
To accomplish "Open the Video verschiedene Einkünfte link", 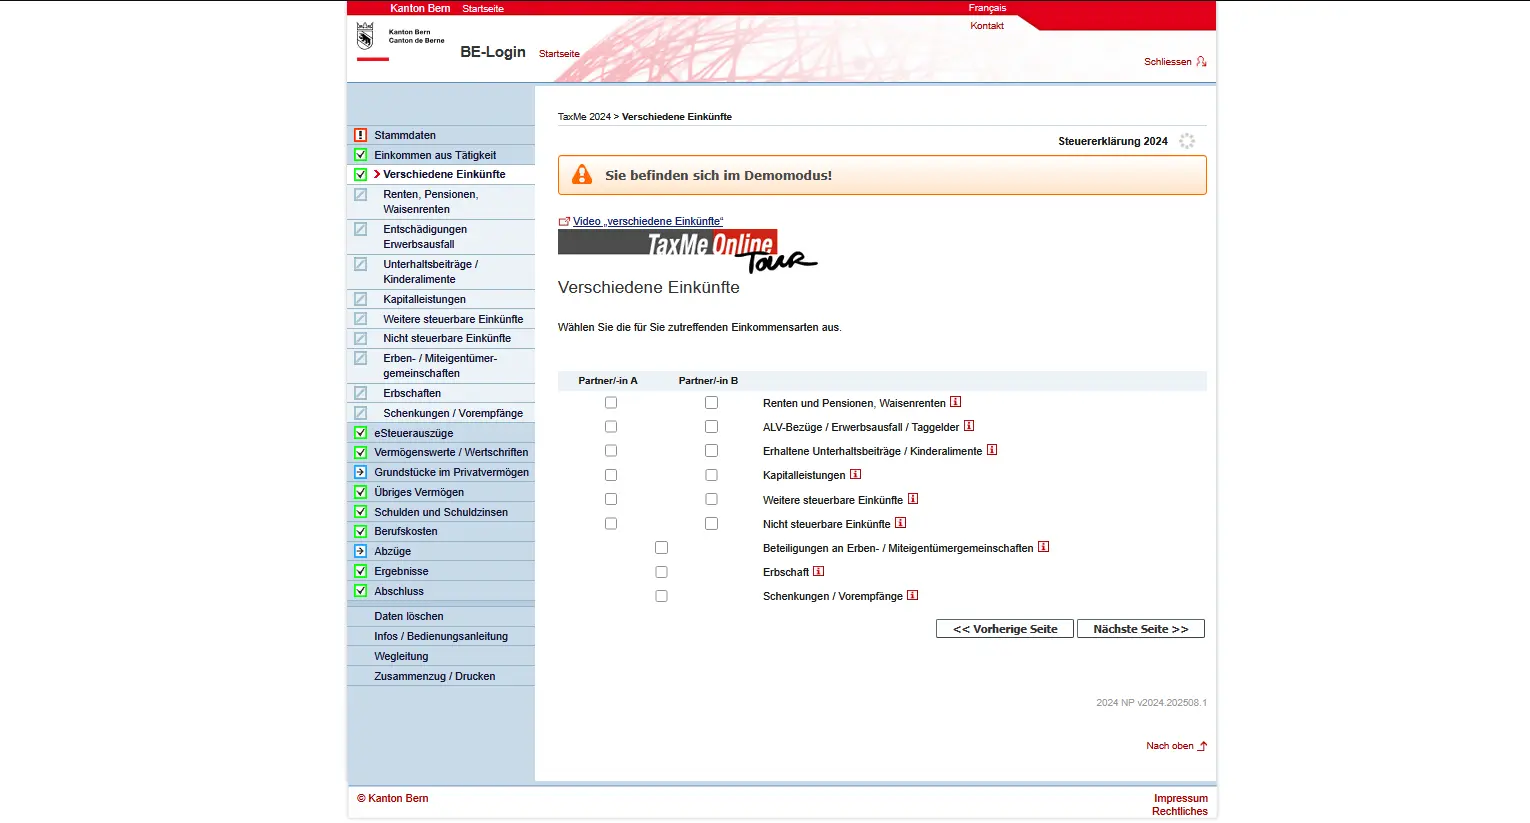I will pos(647,221).
